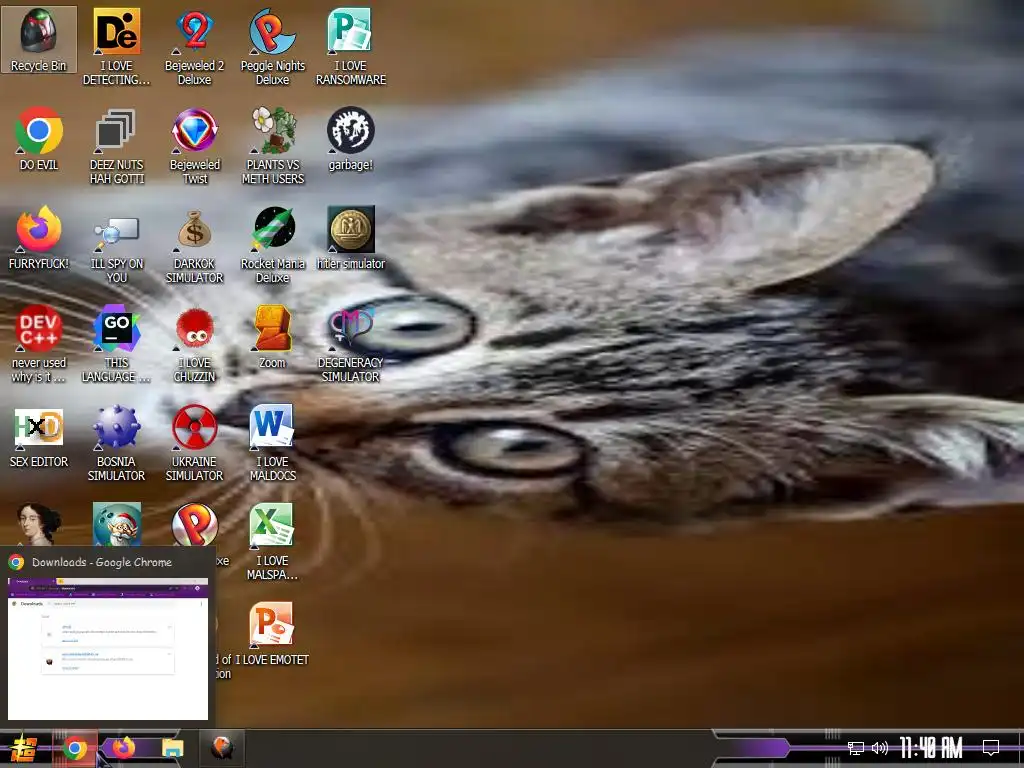Select the DEEZ NUTS stacked-windows shortcut icon
The height and width of the screenshot is (768, 1024).
(116, 146)
